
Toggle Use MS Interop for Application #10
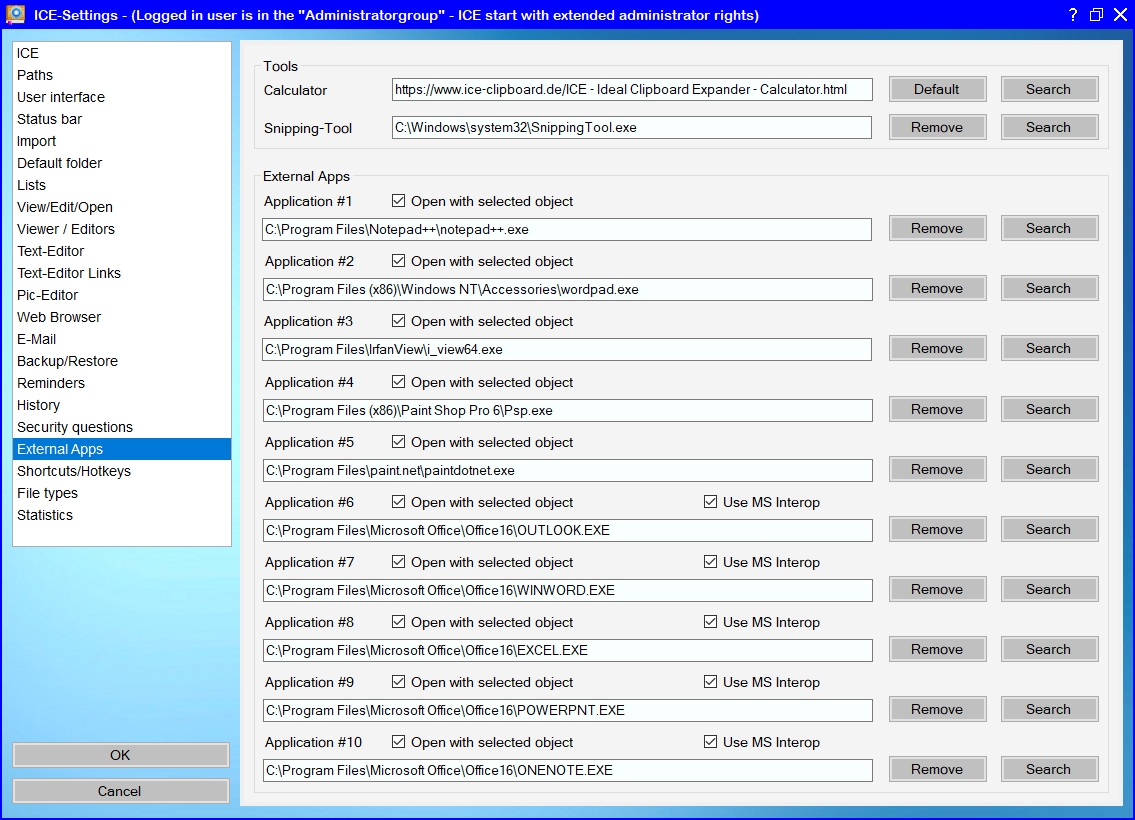click(711, 742)
